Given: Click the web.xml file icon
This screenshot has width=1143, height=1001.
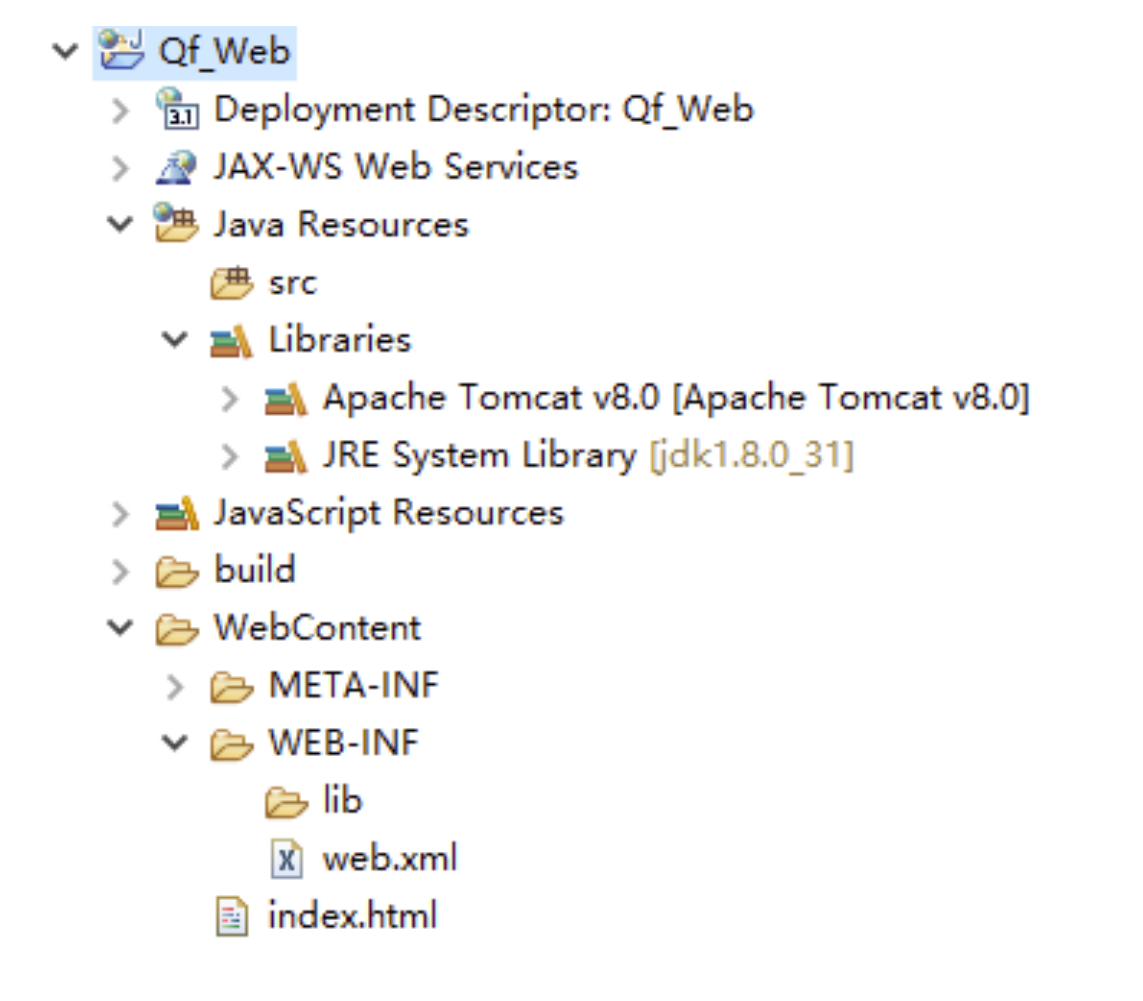Looking at the screenshot, I should (286, 858).
